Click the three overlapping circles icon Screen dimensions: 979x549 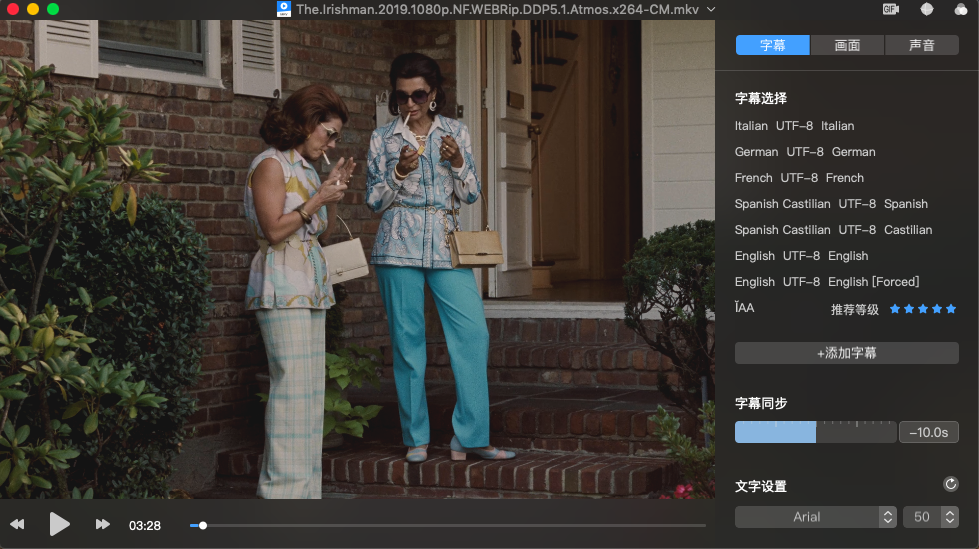point(961,9)
